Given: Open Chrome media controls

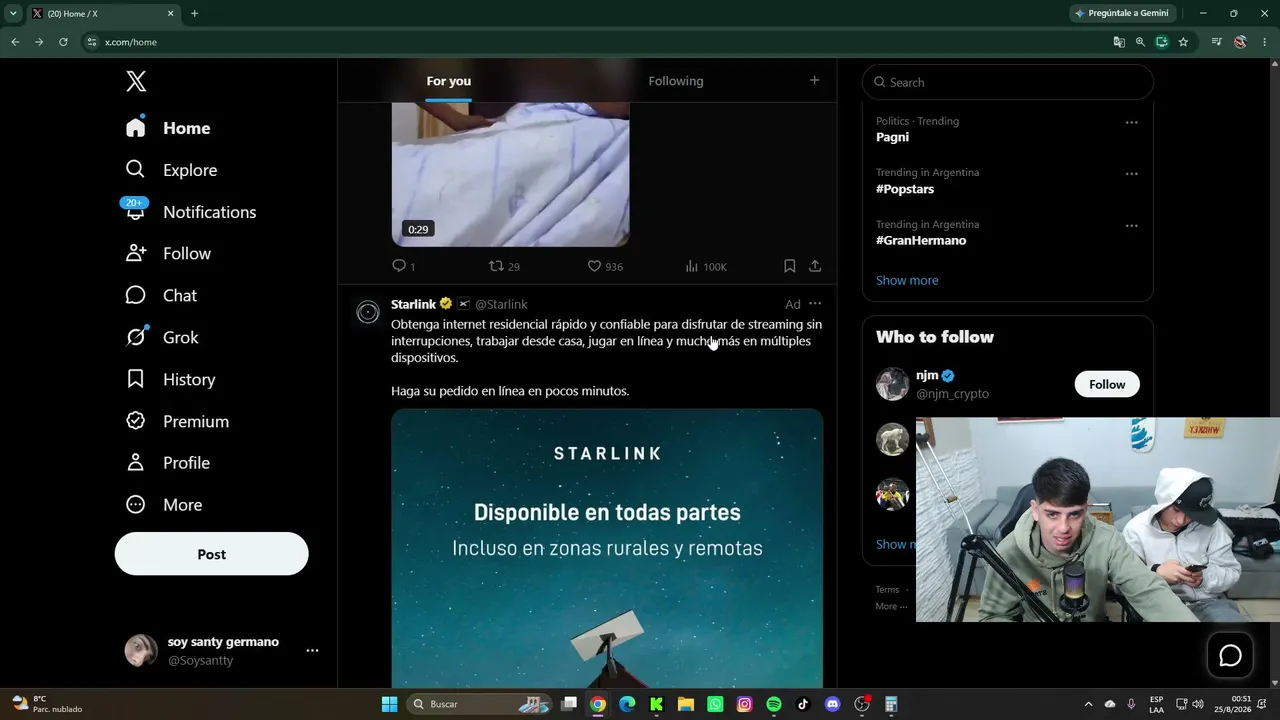Looking at the screenshot, I should tap(1217, 42).
